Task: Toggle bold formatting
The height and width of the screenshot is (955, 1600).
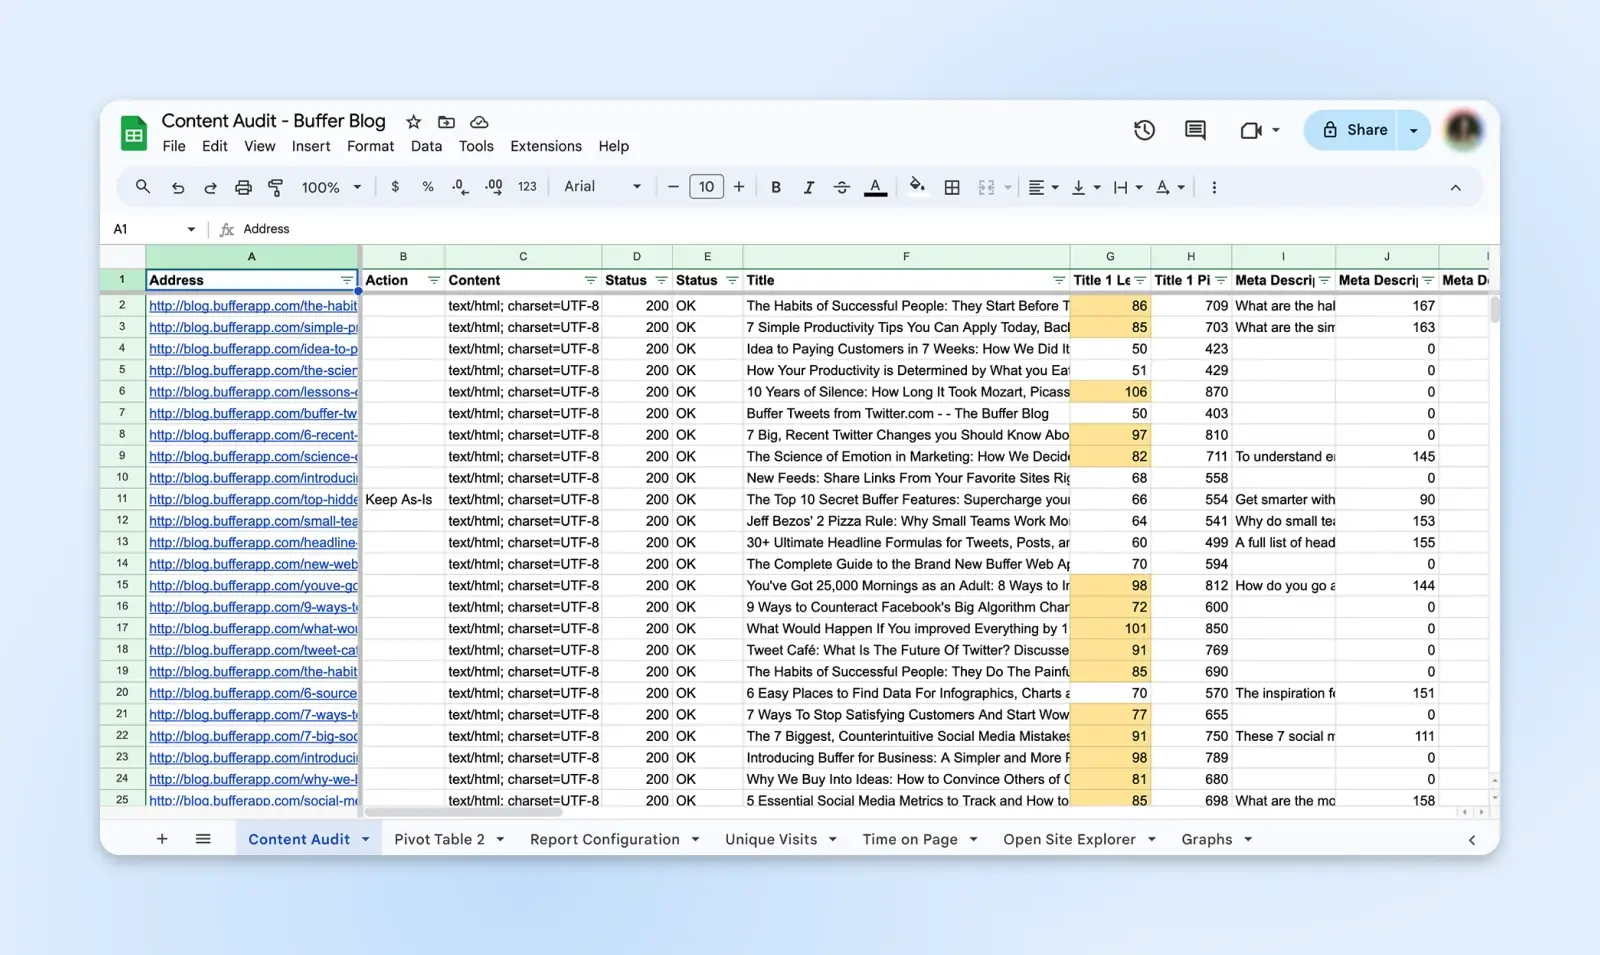Action: click(x=775, y=187)
